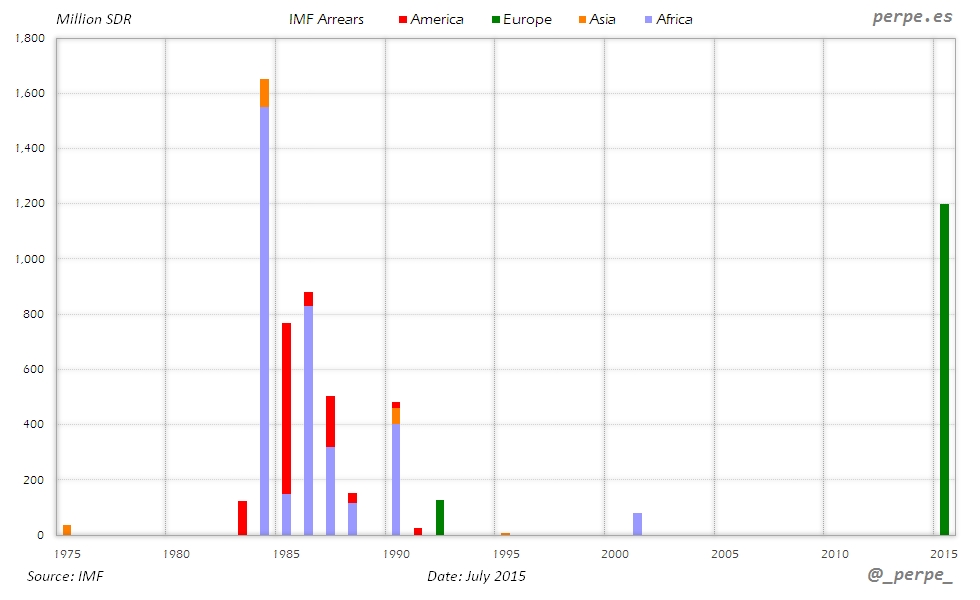Click the small purple 2001 Africa bar

637,524
